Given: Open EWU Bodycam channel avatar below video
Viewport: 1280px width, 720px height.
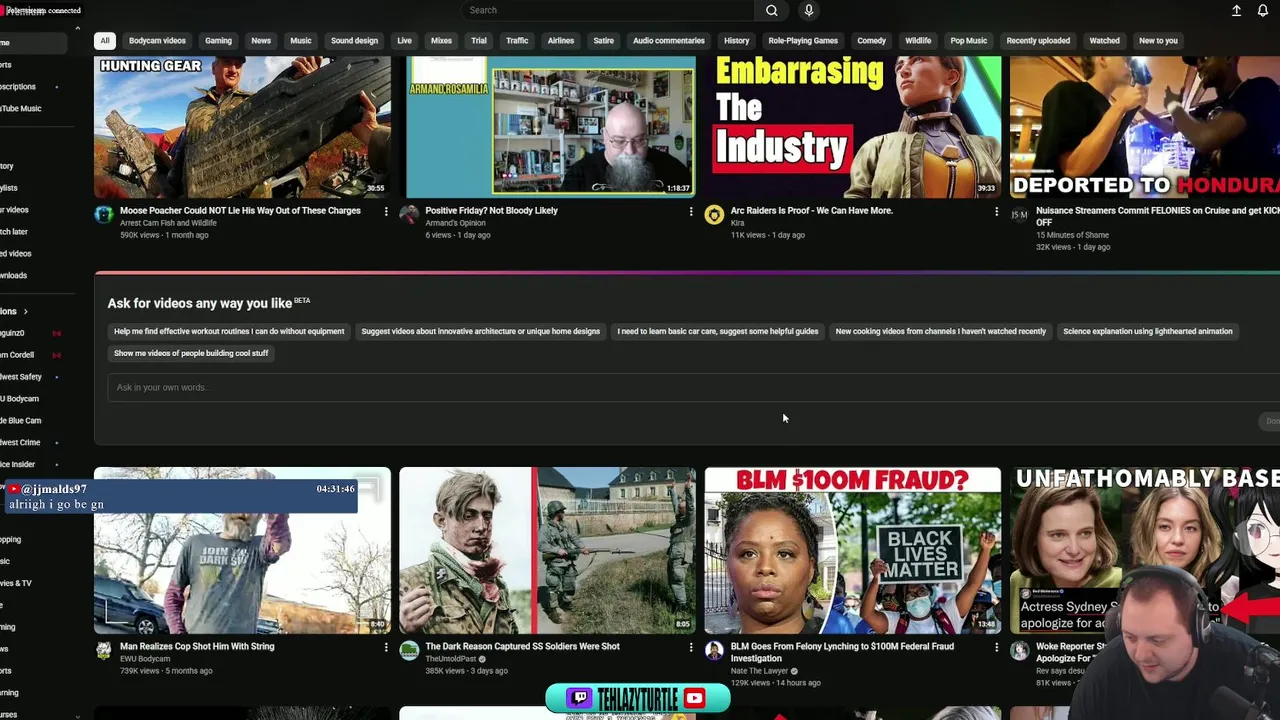Looking at the screenshot, I should [103, 650].
